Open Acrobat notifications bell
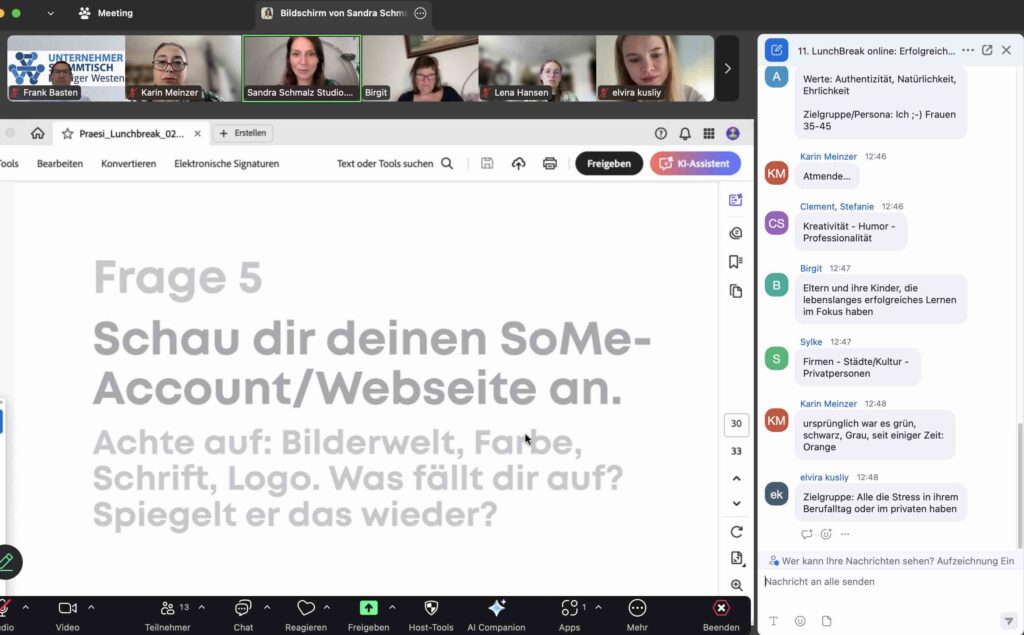Viewport: 1024px width, 635px height. (x=685, y=133)
